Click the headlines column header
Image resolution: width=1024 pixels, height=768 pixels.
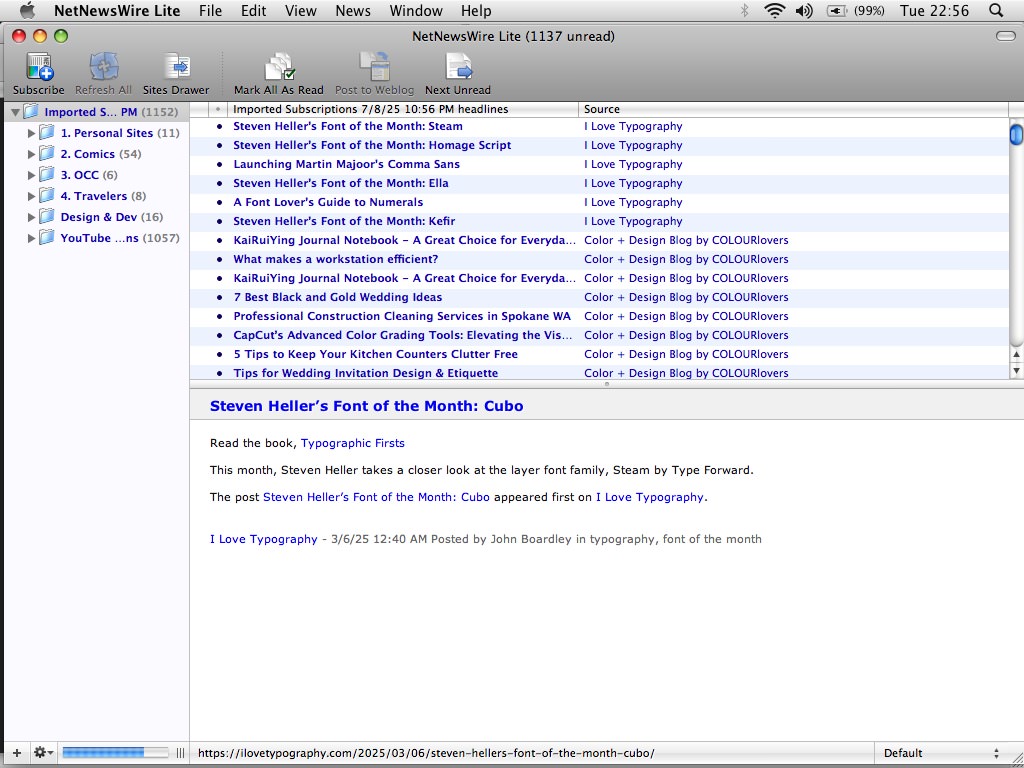click(x=403, y=109)
